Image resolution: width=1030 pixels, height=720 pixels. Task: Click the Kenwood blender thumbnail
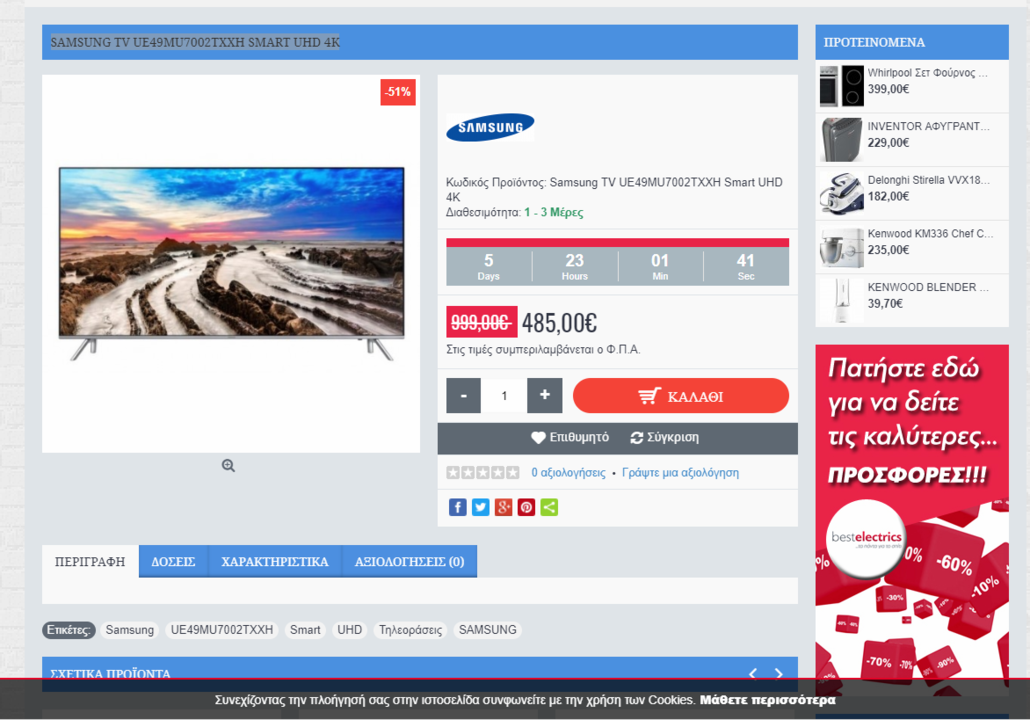tap(841, 301)
